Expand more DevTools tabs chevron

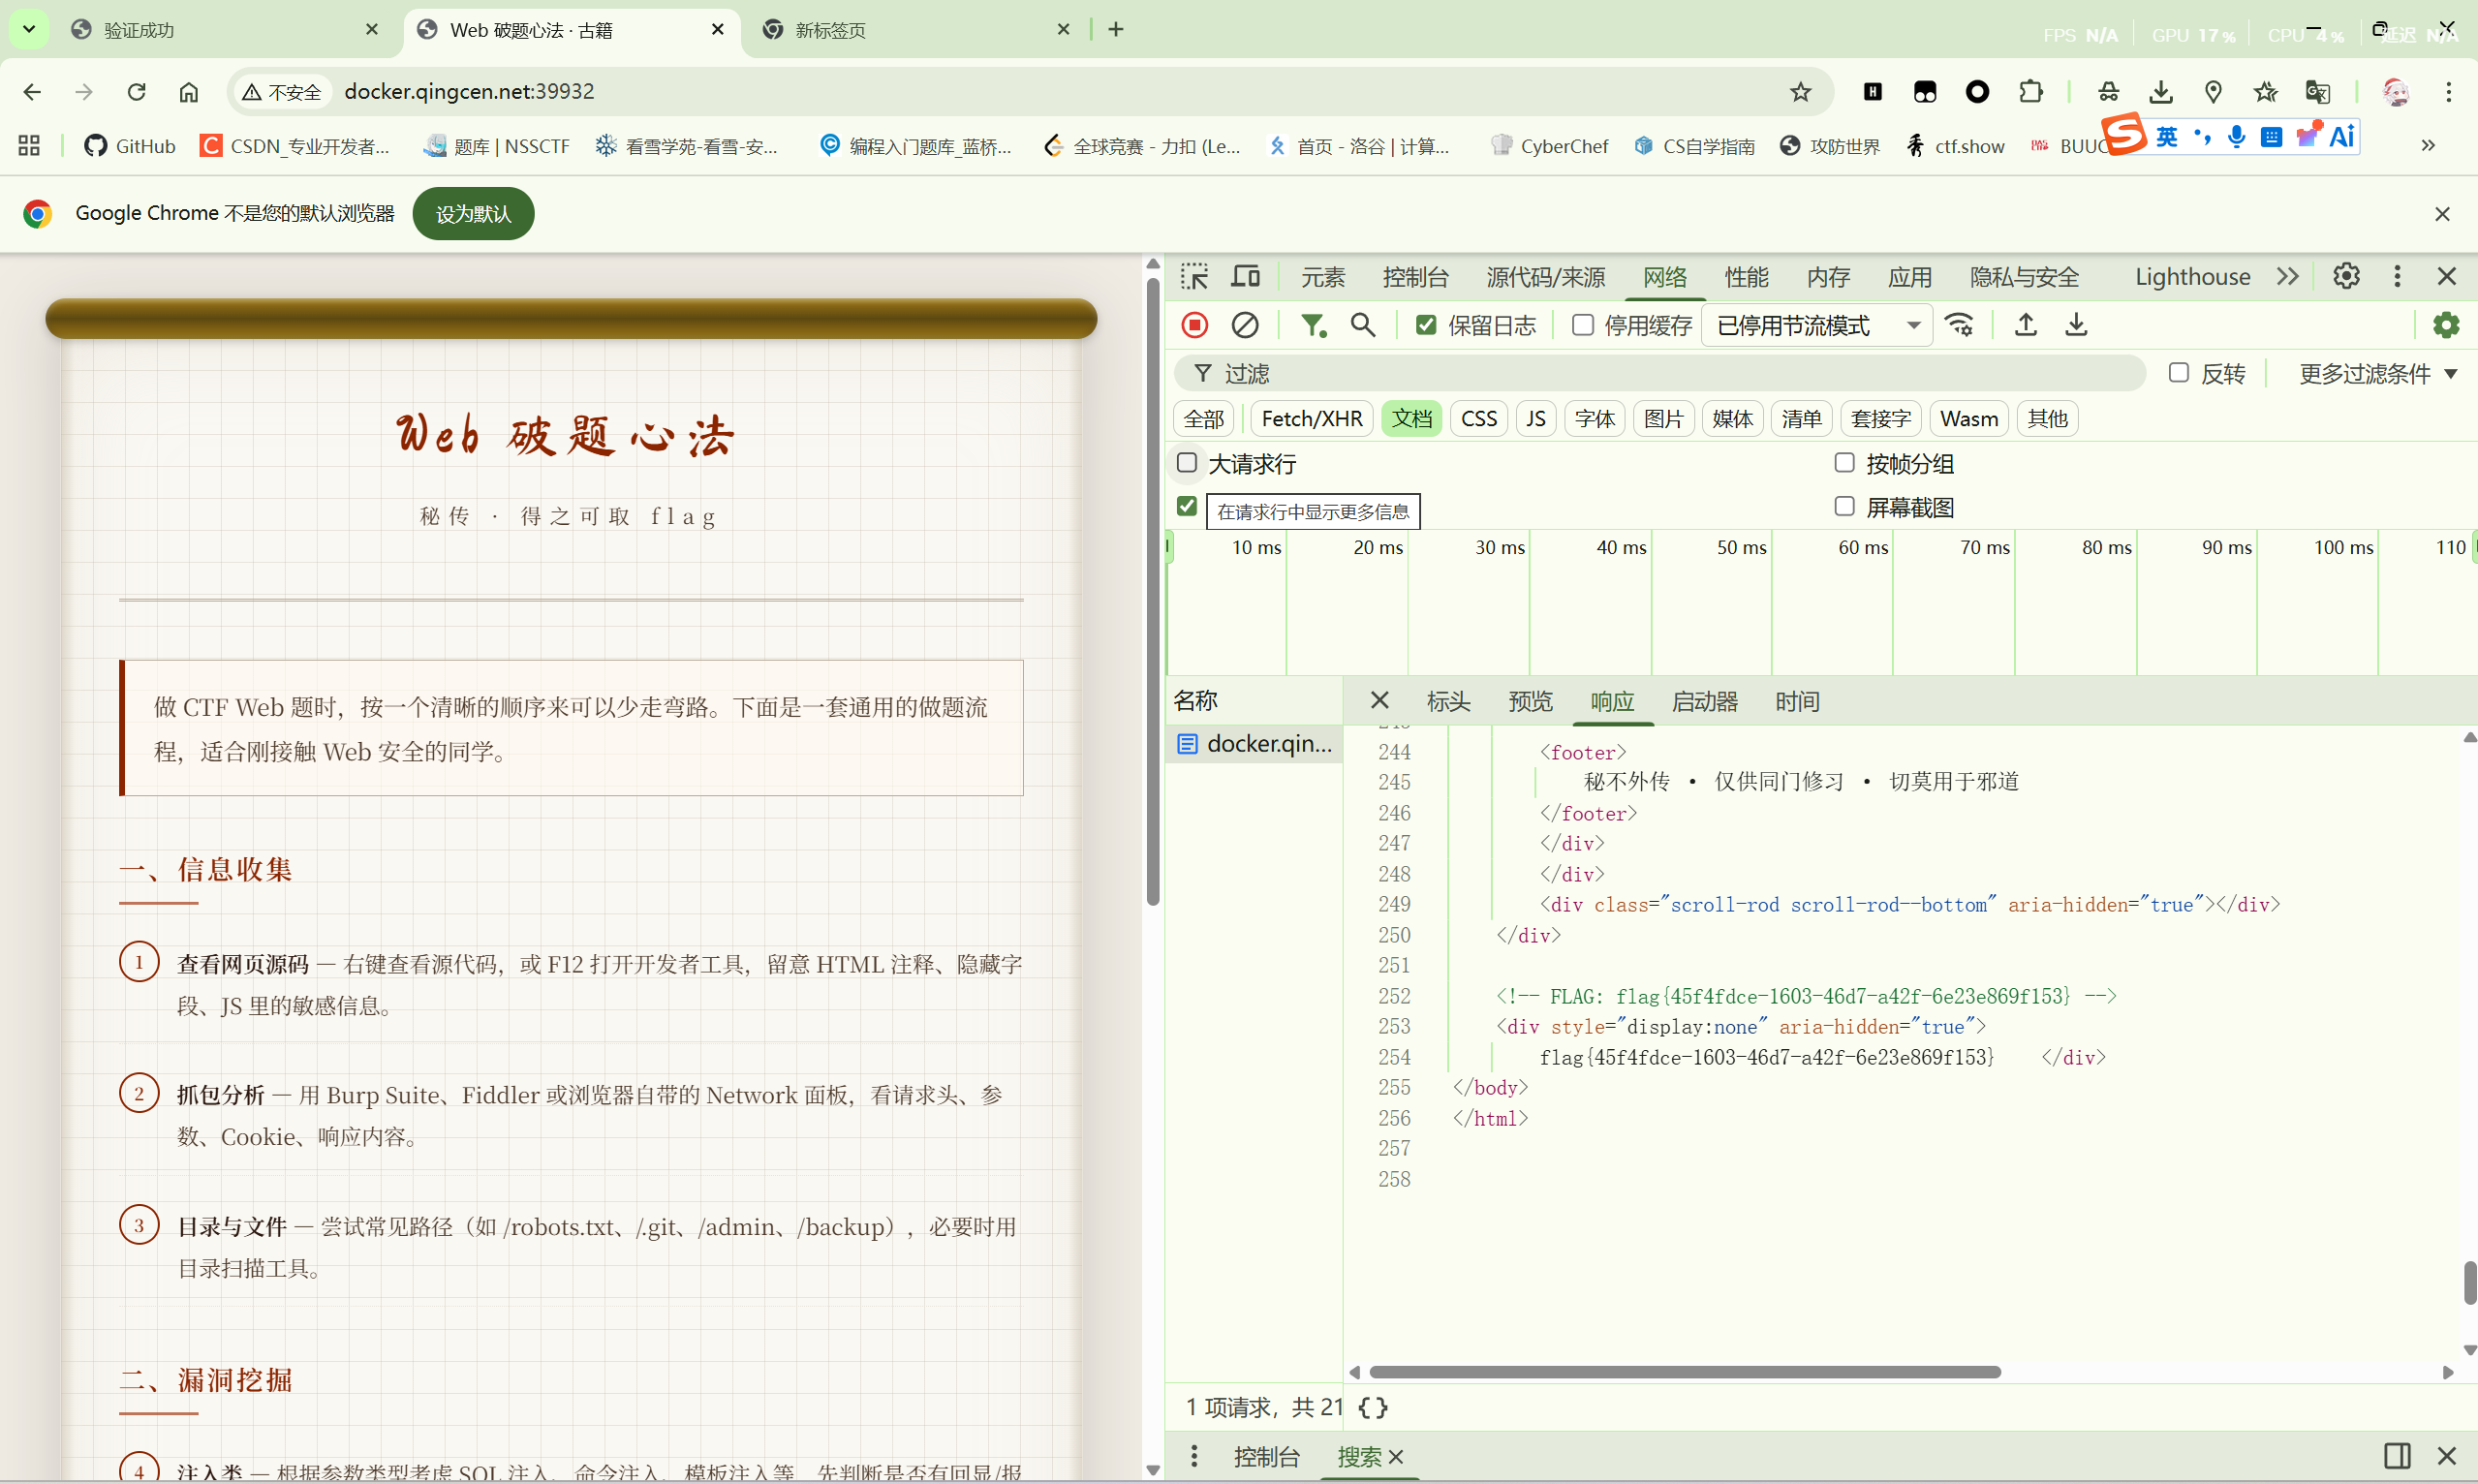tap(2287, 276)
